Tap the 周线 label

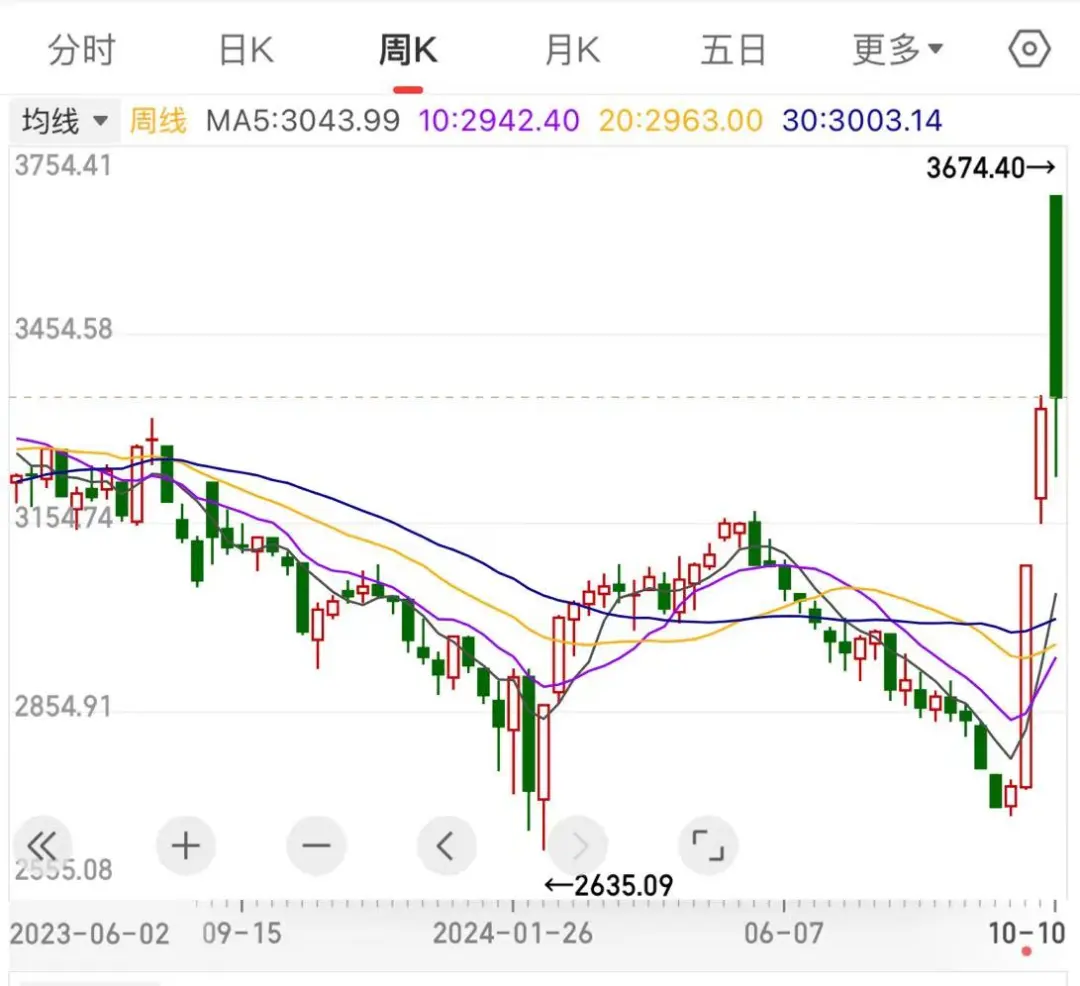[x=158, y=120]
